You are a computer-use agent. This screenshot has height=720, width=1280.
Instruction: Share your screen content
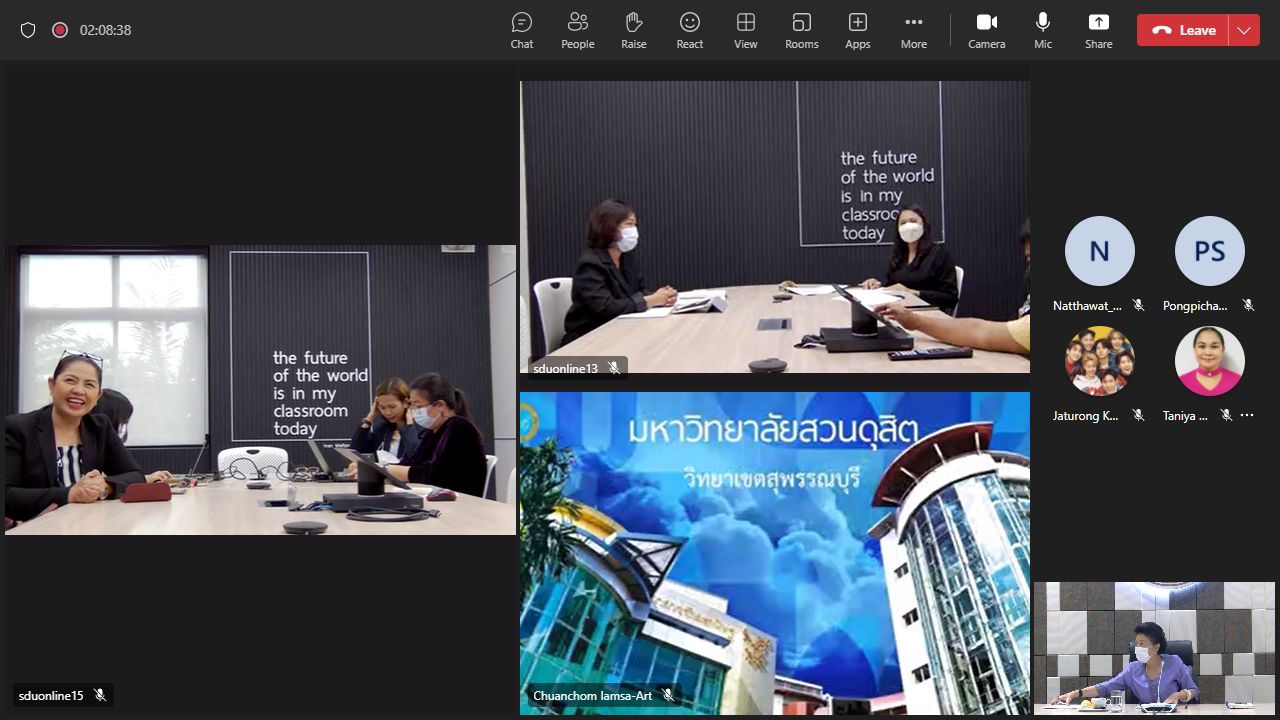coord(1098,30)
